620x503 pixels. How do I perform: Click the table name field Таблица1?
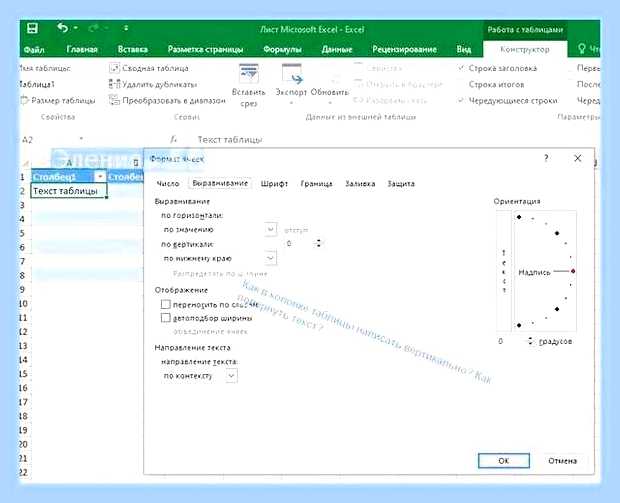pyautogui.click(x=38, y=84)
